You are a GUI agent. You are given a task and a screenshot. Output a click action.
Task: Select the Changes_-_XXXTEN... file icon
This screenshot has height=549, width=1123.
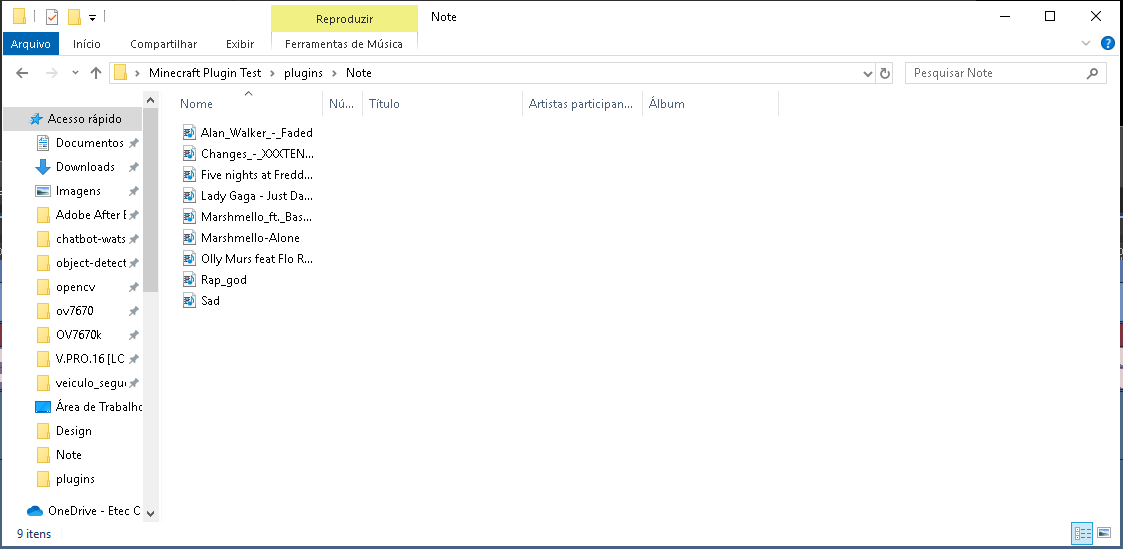click(x=189, y=153)
